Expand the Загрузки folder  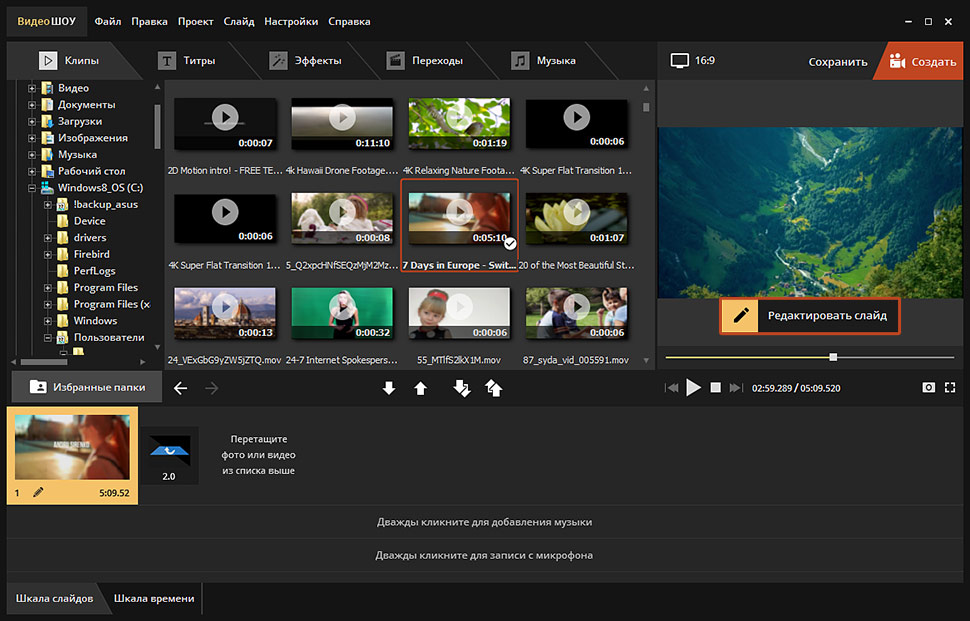point(32,122)
